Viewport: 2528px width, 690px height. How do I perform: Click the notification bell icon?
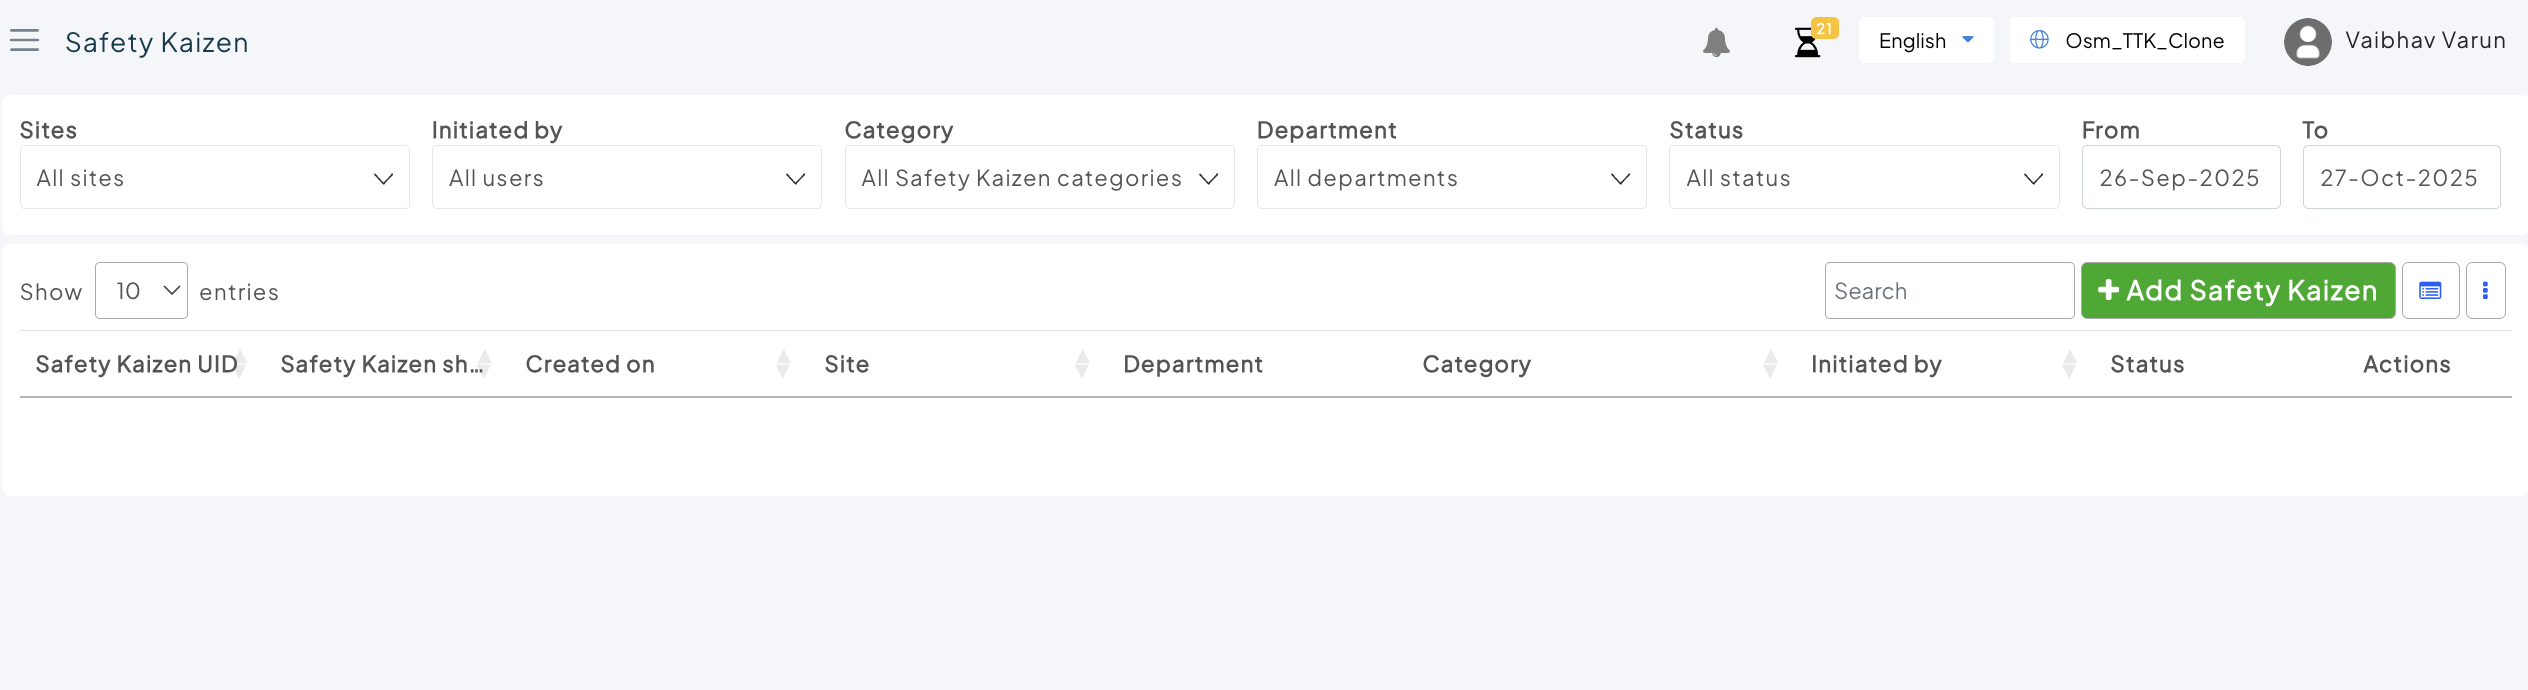[1716, 42]
